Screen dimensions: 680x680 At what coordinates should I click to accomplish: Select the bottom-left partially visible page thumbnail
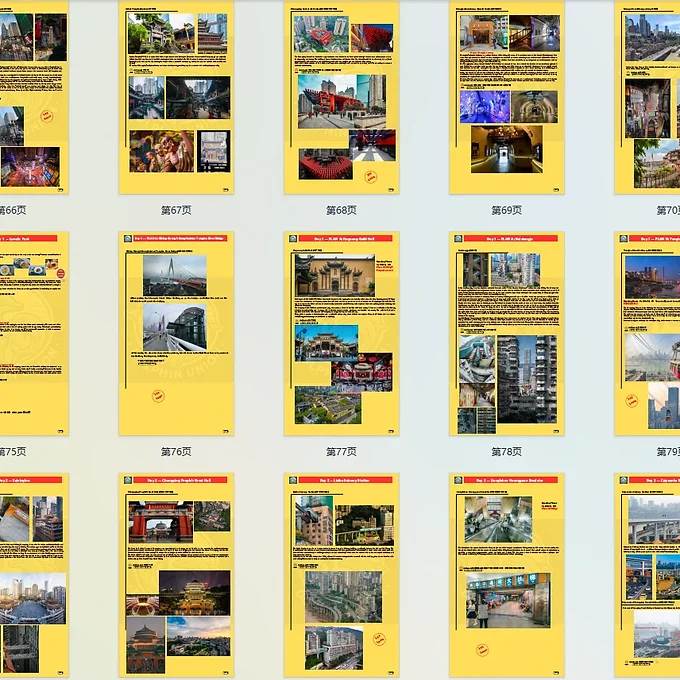[34, 575]
